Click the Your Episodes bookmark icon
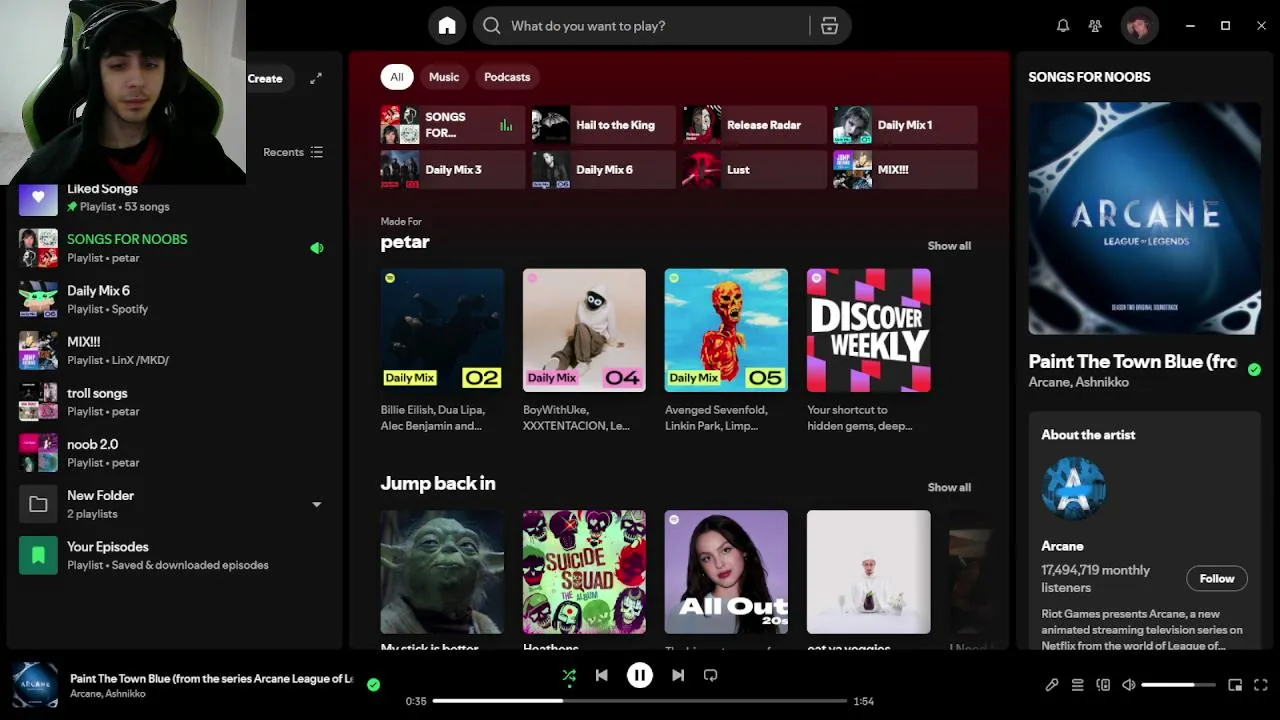1280x720 pixels. point(38,555)
